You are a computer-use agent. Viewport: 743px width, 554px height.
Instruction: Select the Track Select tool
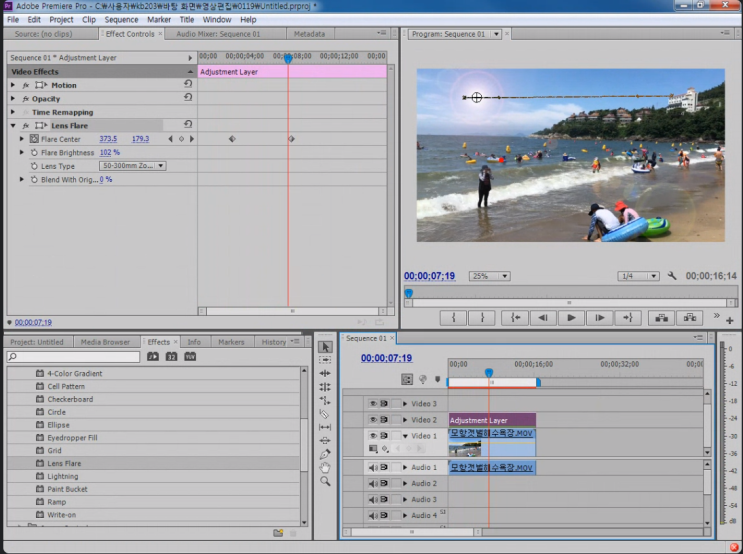pos(325,360)
